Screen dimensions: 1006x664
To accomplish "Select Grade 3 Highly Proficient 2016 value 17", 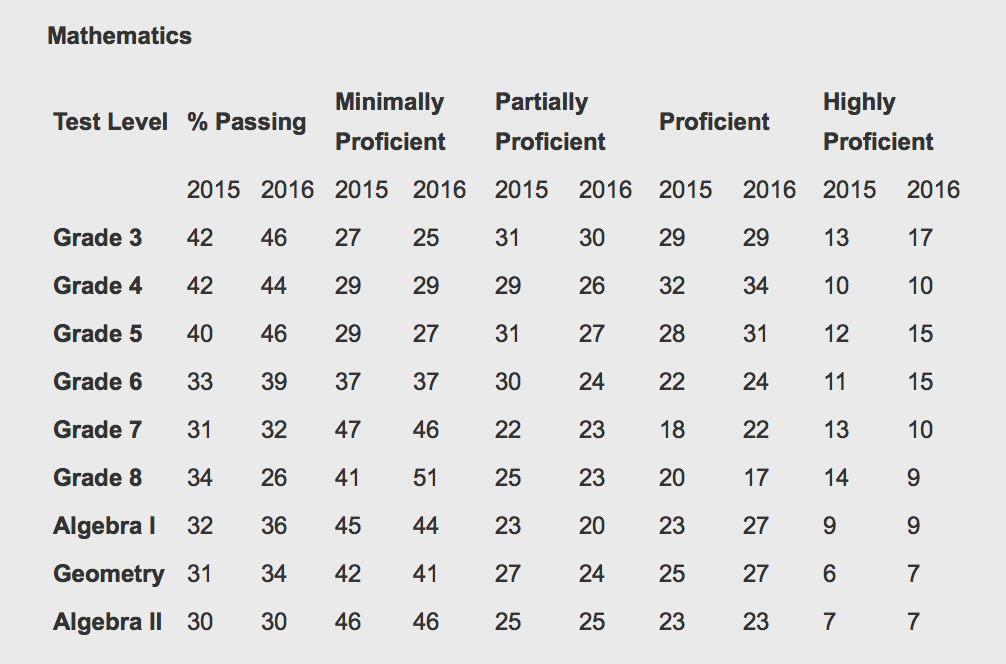I will tap(919, 237).
